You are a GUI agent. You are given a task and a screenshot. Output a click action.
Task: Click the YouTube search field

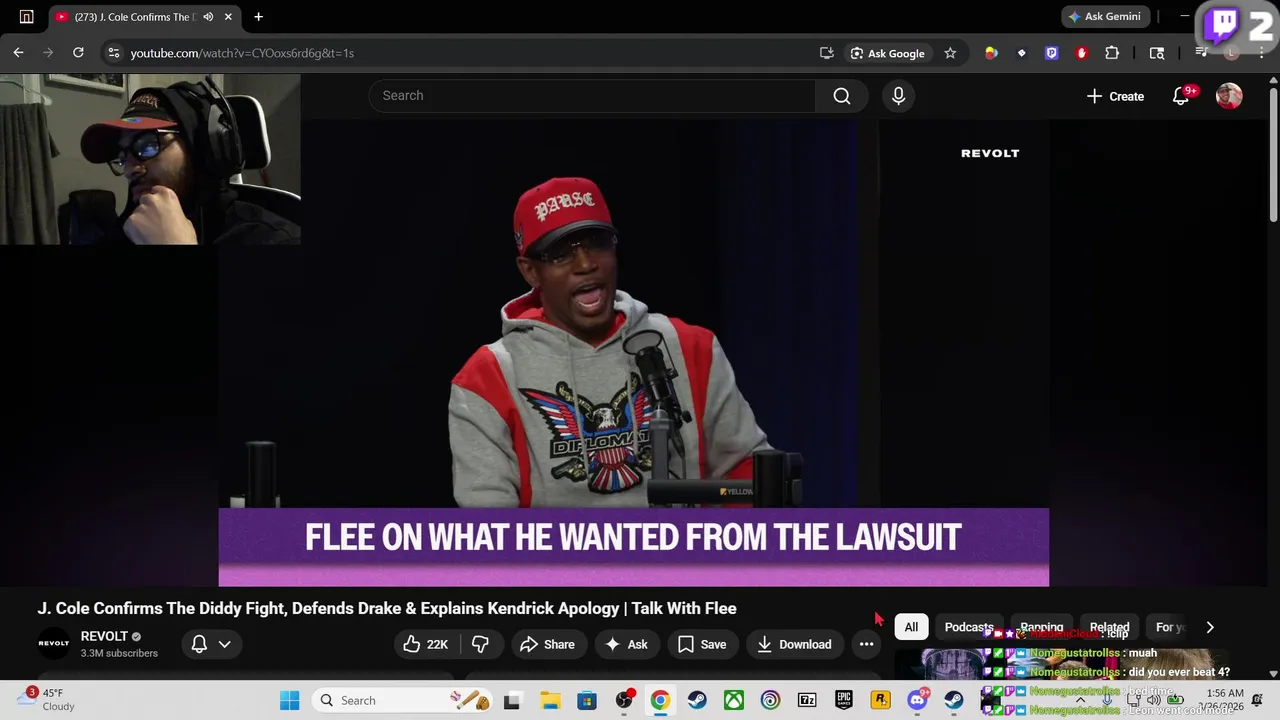[x=592, y=95]
